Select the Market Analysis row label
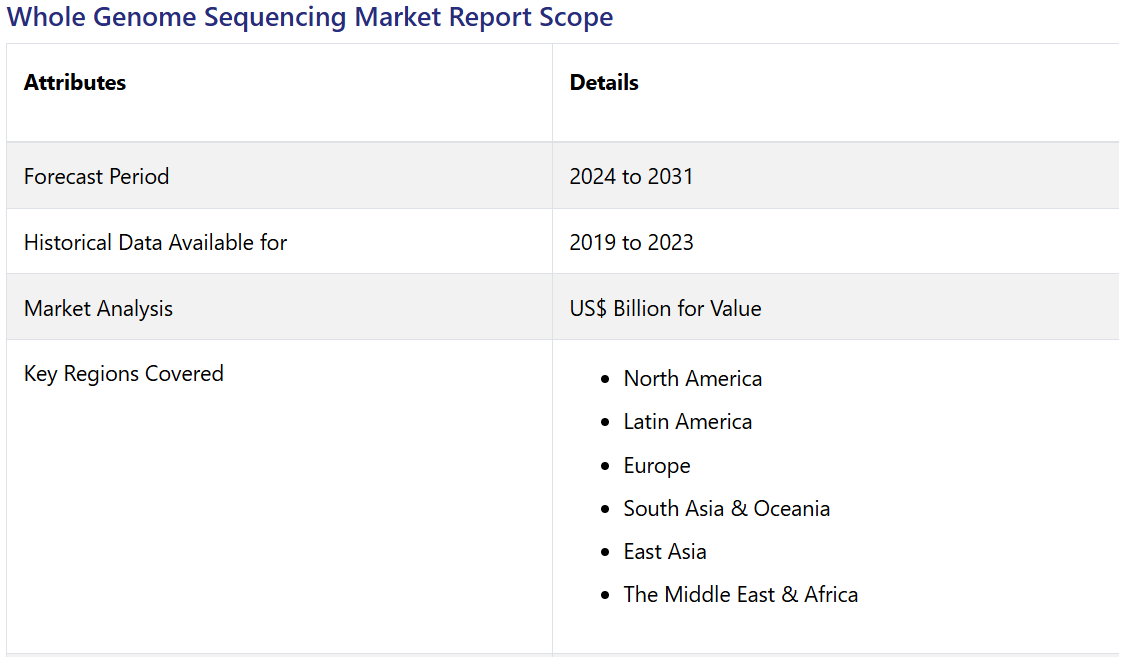The width and height of the screenshot is (1123, 657). tap(98, 308)
